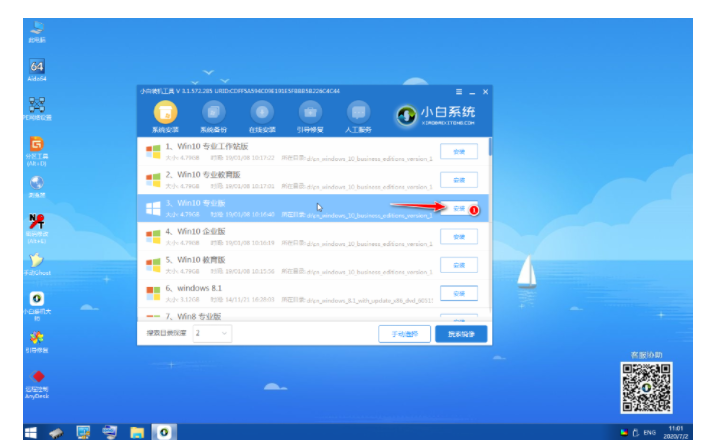
Task: Open the 系统备份 system backup icon
Action: [213, 113]
